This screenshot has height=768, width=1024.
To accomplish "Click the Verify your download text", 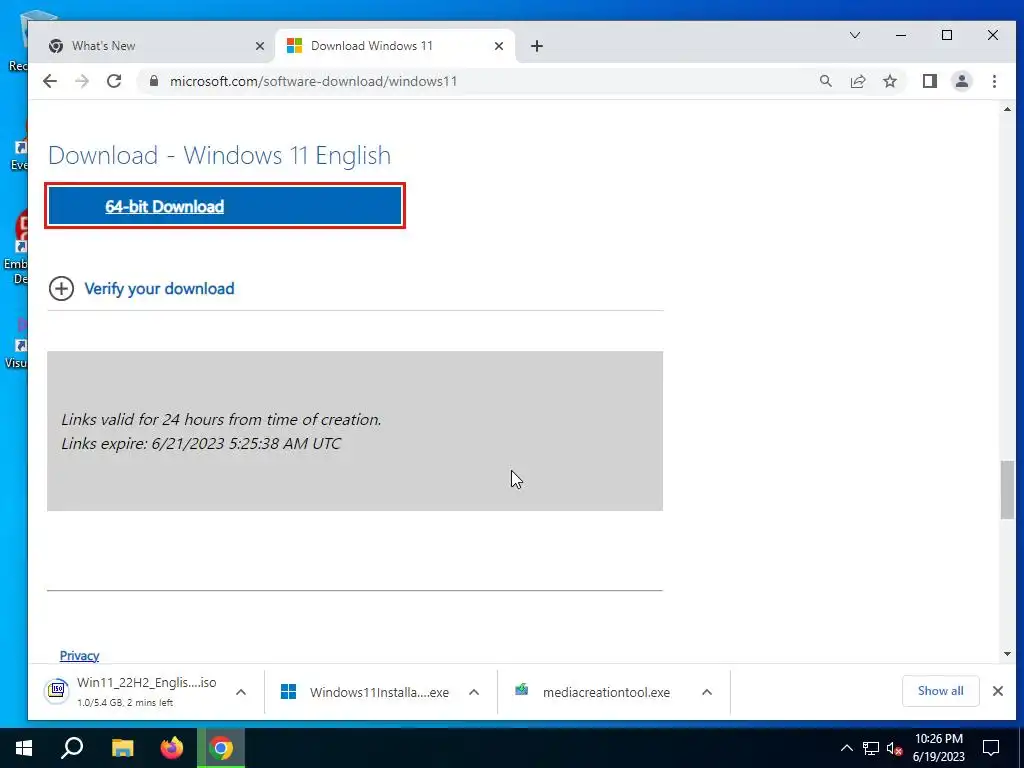I will 159,289.
